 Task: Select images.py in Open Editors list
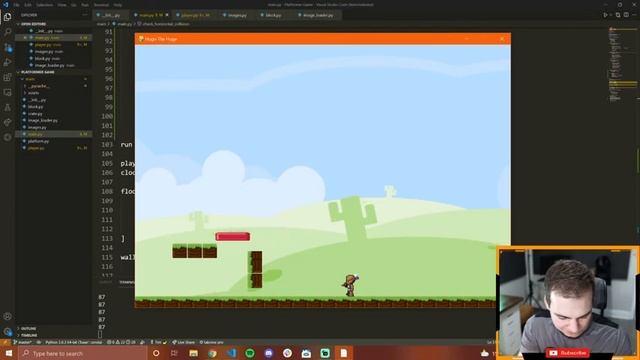pos(49,51)
